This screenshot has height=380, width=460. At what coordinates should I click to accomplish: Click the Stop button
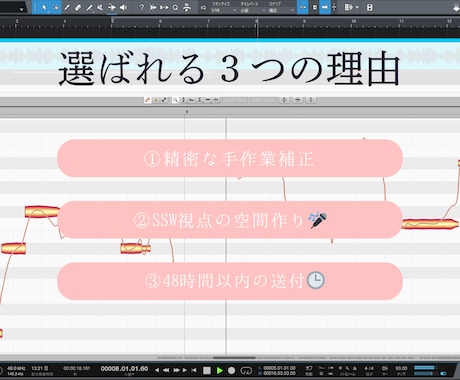(x=207, y=370)
